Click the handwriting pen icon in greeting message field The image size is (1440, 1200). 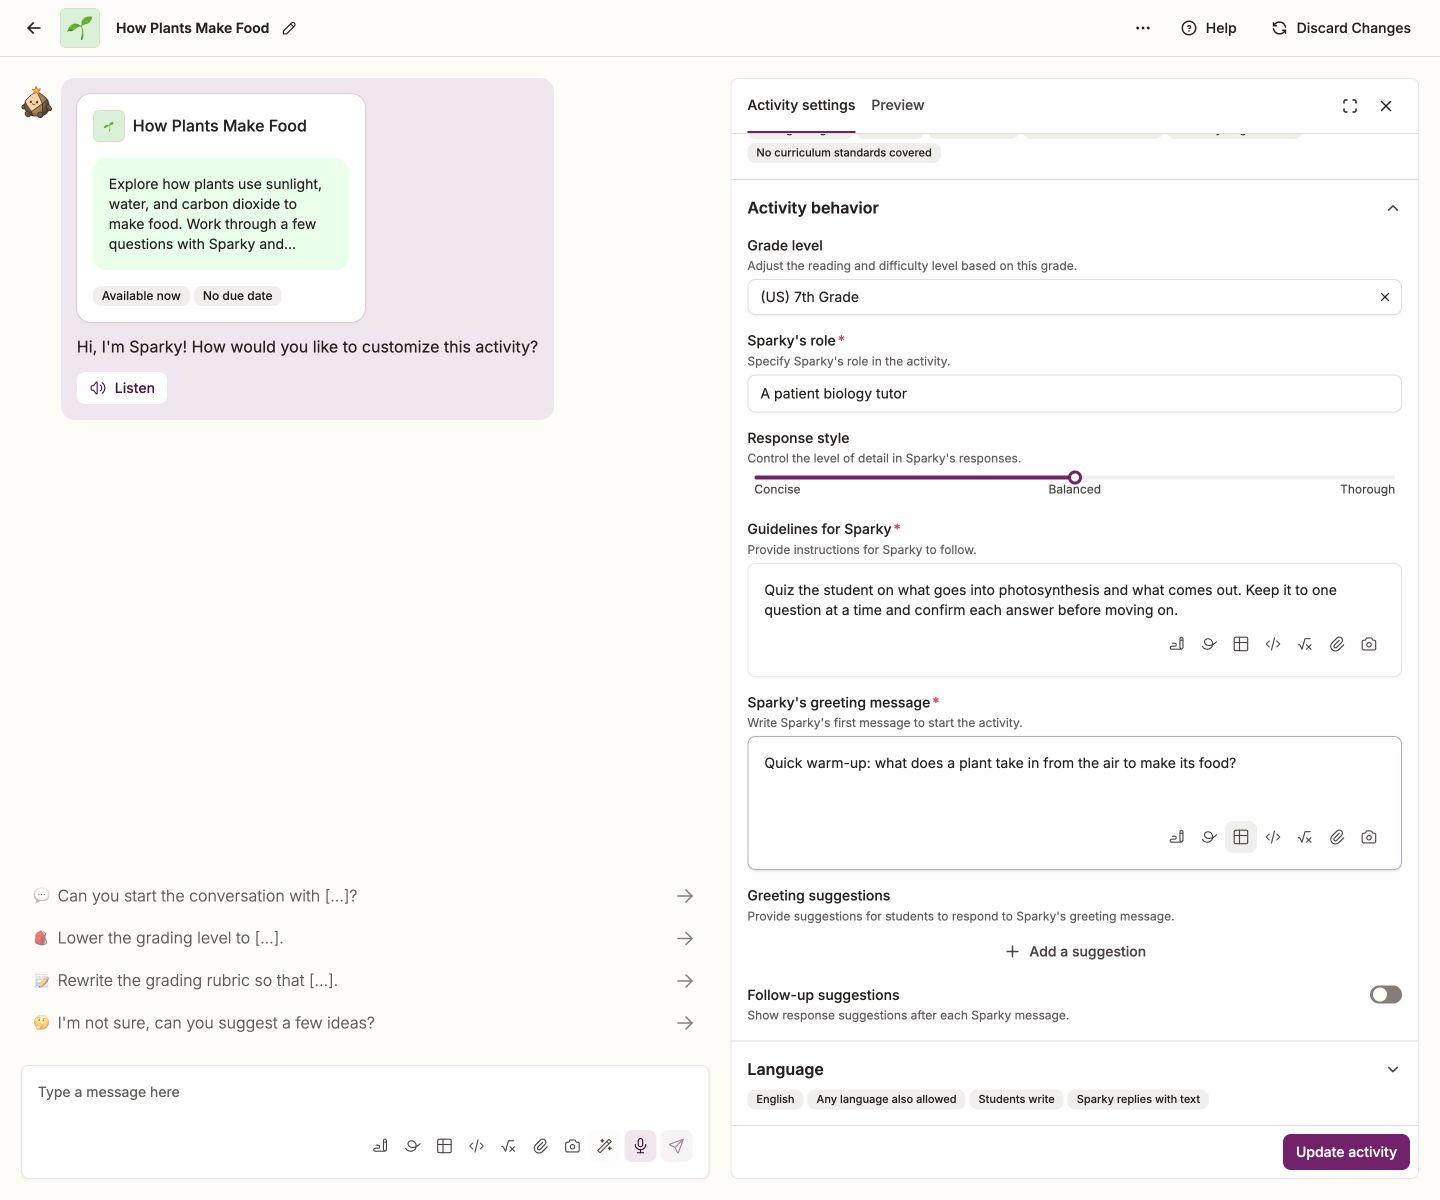tap(1177, 837)
